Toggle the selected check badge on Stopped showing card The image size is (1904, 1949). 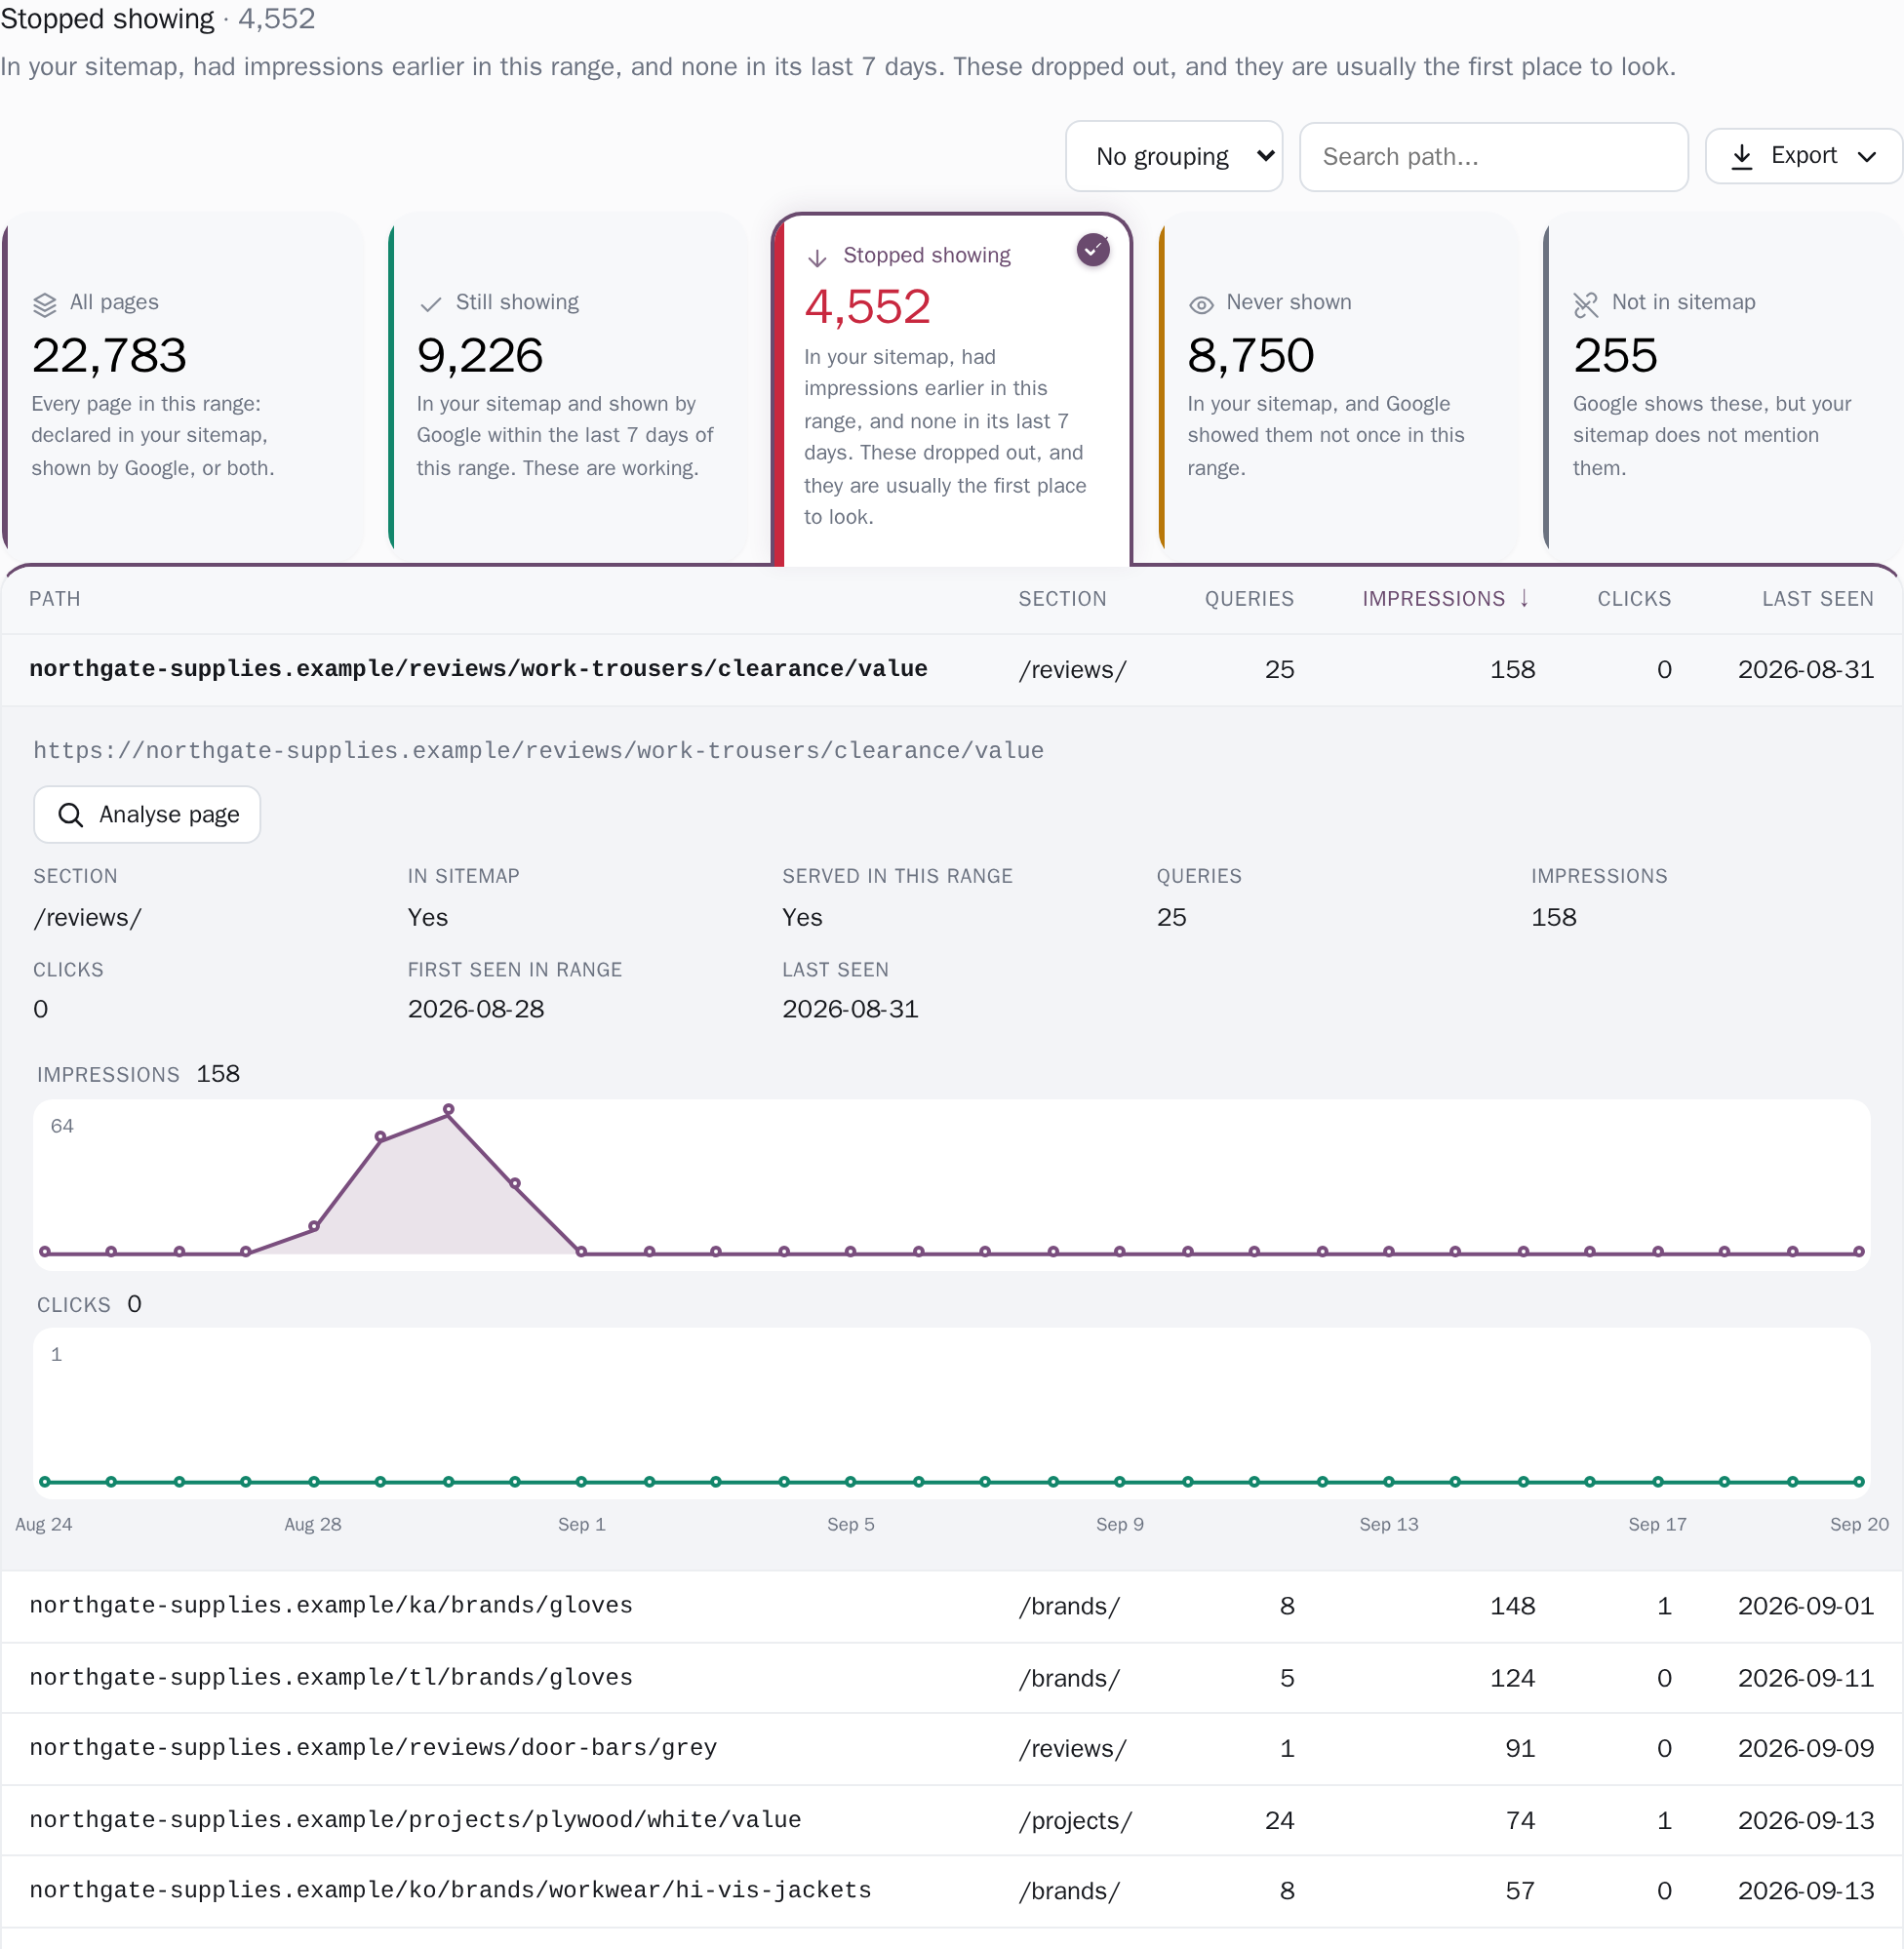pyautogui.click(x=1093, y=249)
